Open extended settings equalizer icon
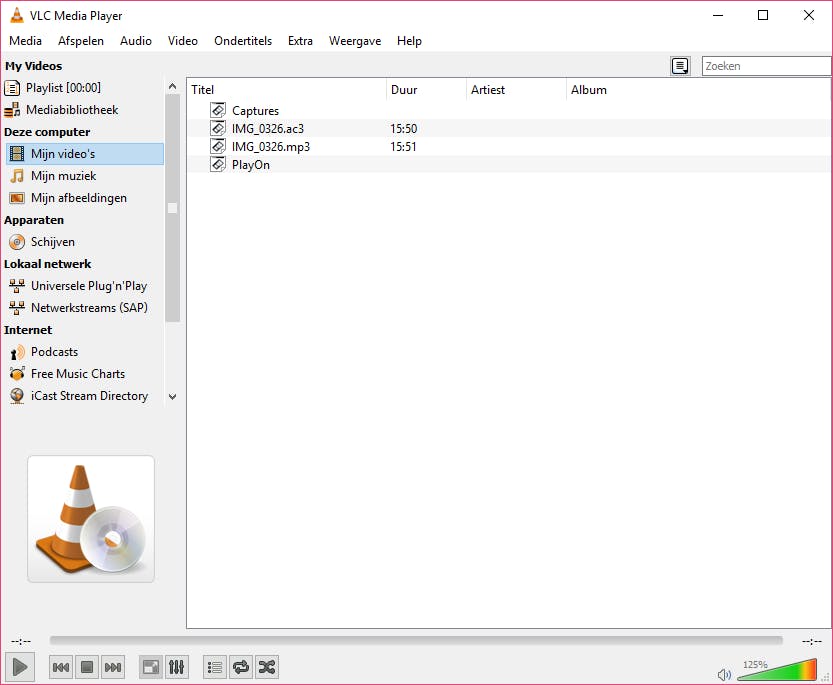This screenshot has width=833, height=685. click(176, 667)
